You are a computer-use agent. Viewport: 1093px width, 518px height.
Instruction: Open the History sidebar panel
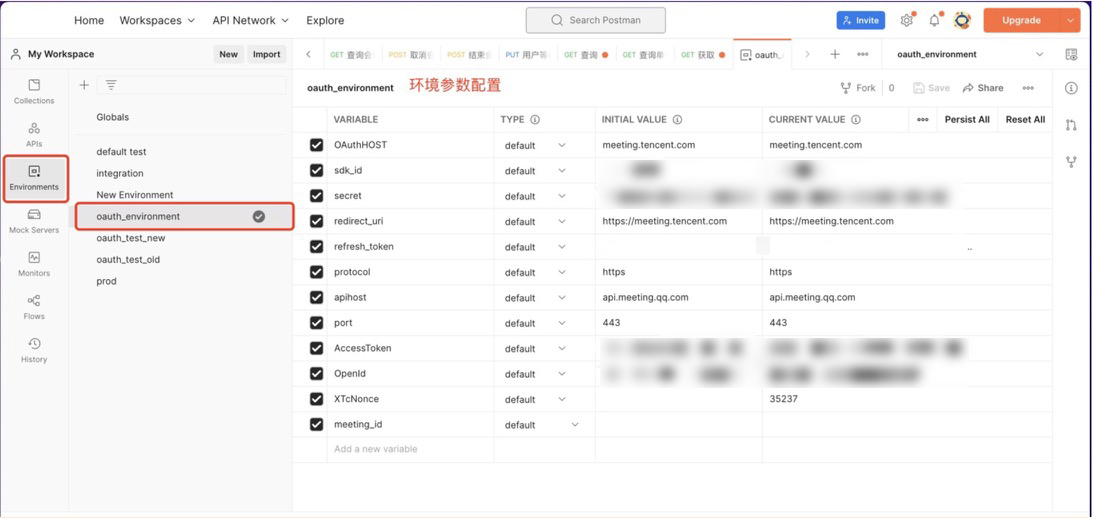33,351
